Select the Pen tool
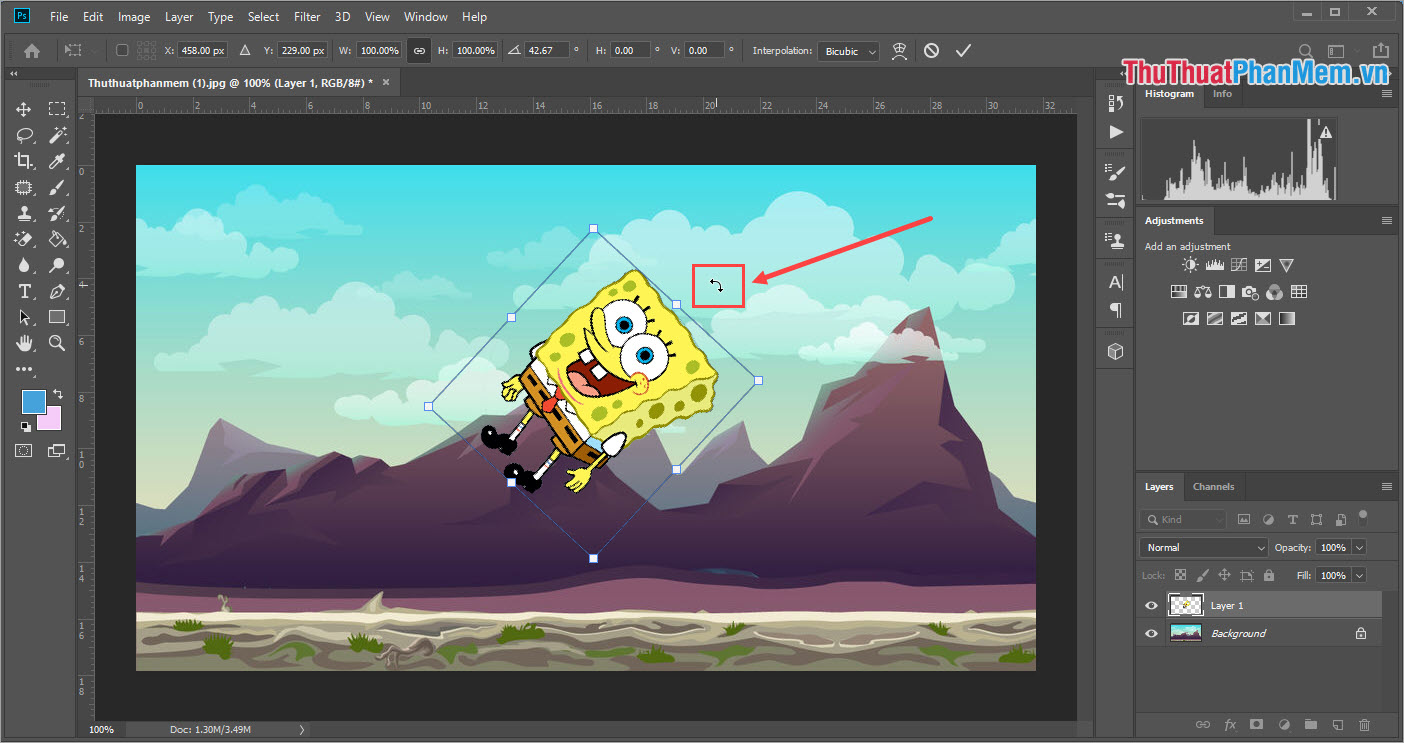Viewport: 1404px width, 743px height. (x=57, y=290)
